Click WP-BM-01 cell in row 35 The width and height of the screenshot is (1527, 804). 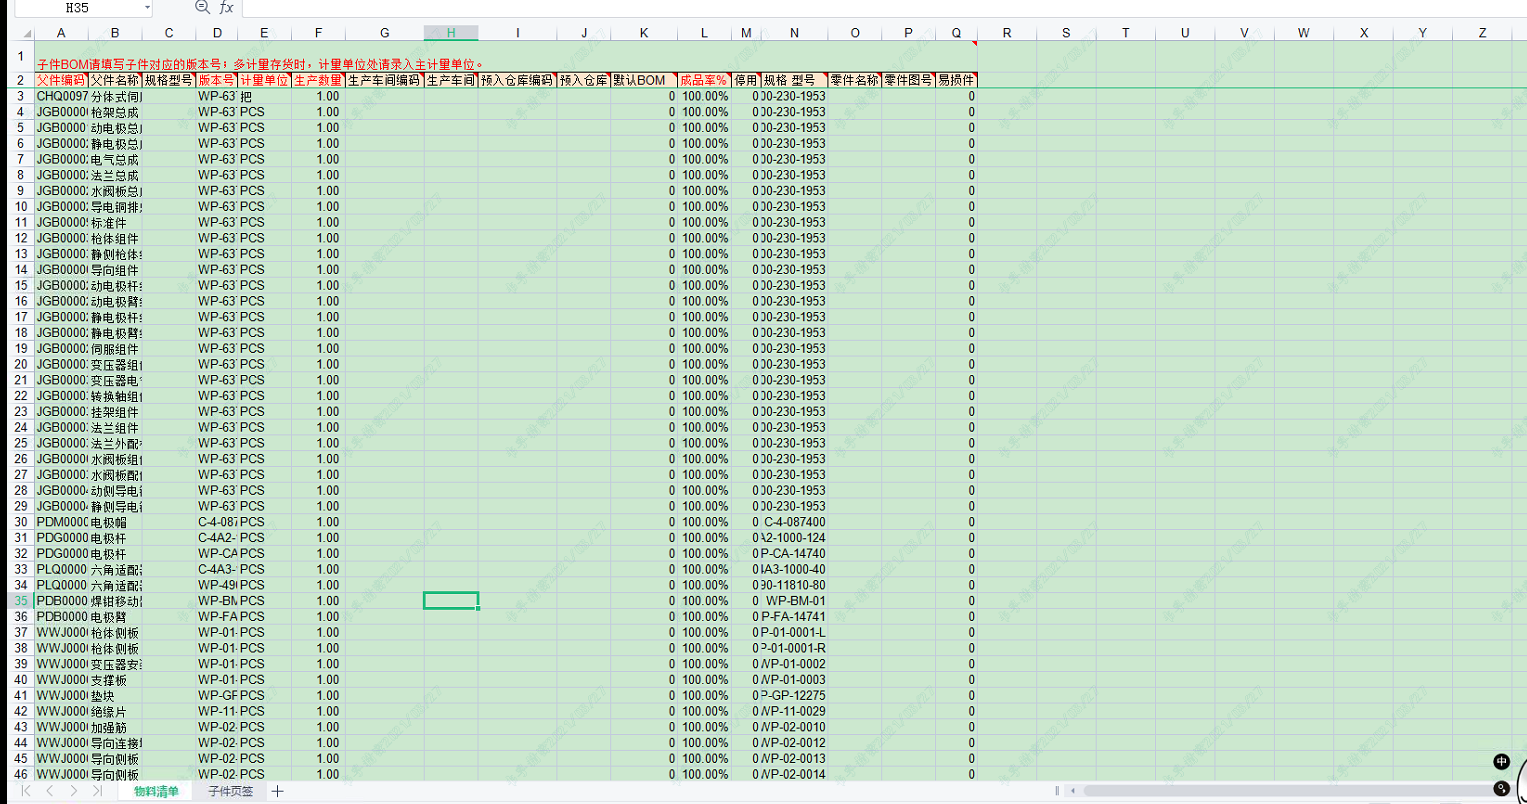[794, 601]
